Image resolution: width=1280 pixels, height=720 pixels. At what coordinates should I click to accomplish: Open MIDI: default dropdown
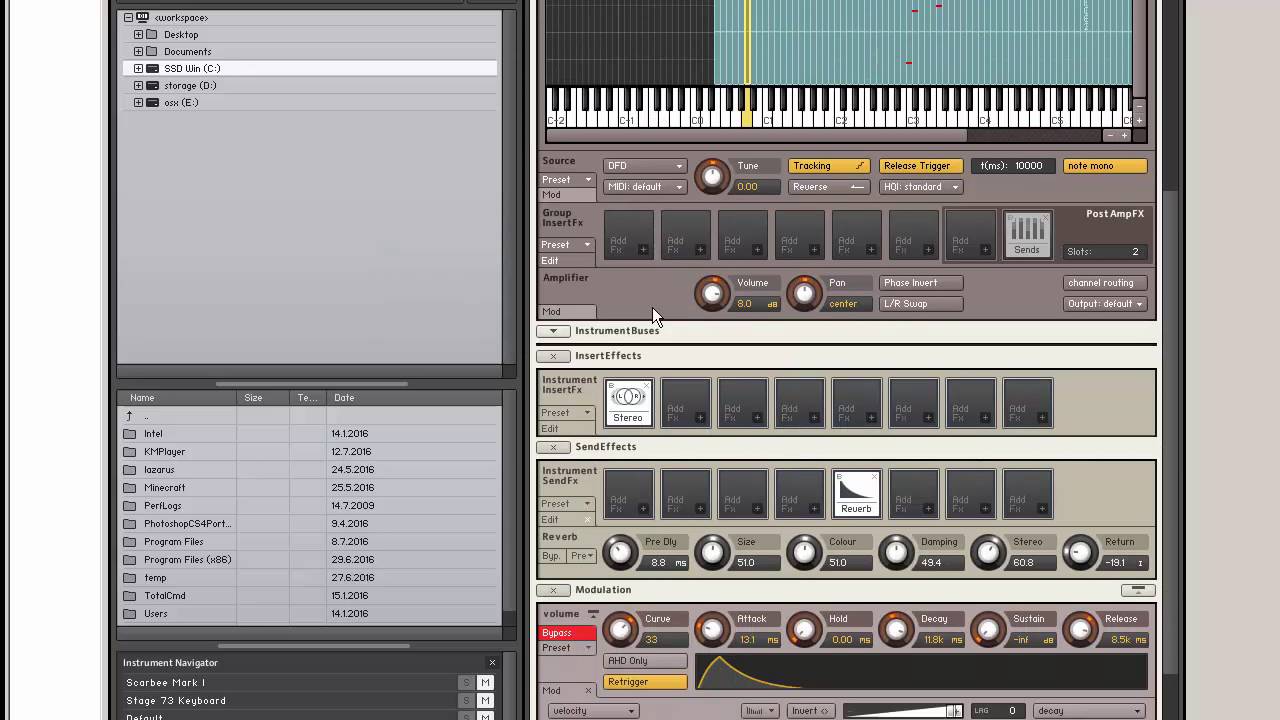point(645,187)
